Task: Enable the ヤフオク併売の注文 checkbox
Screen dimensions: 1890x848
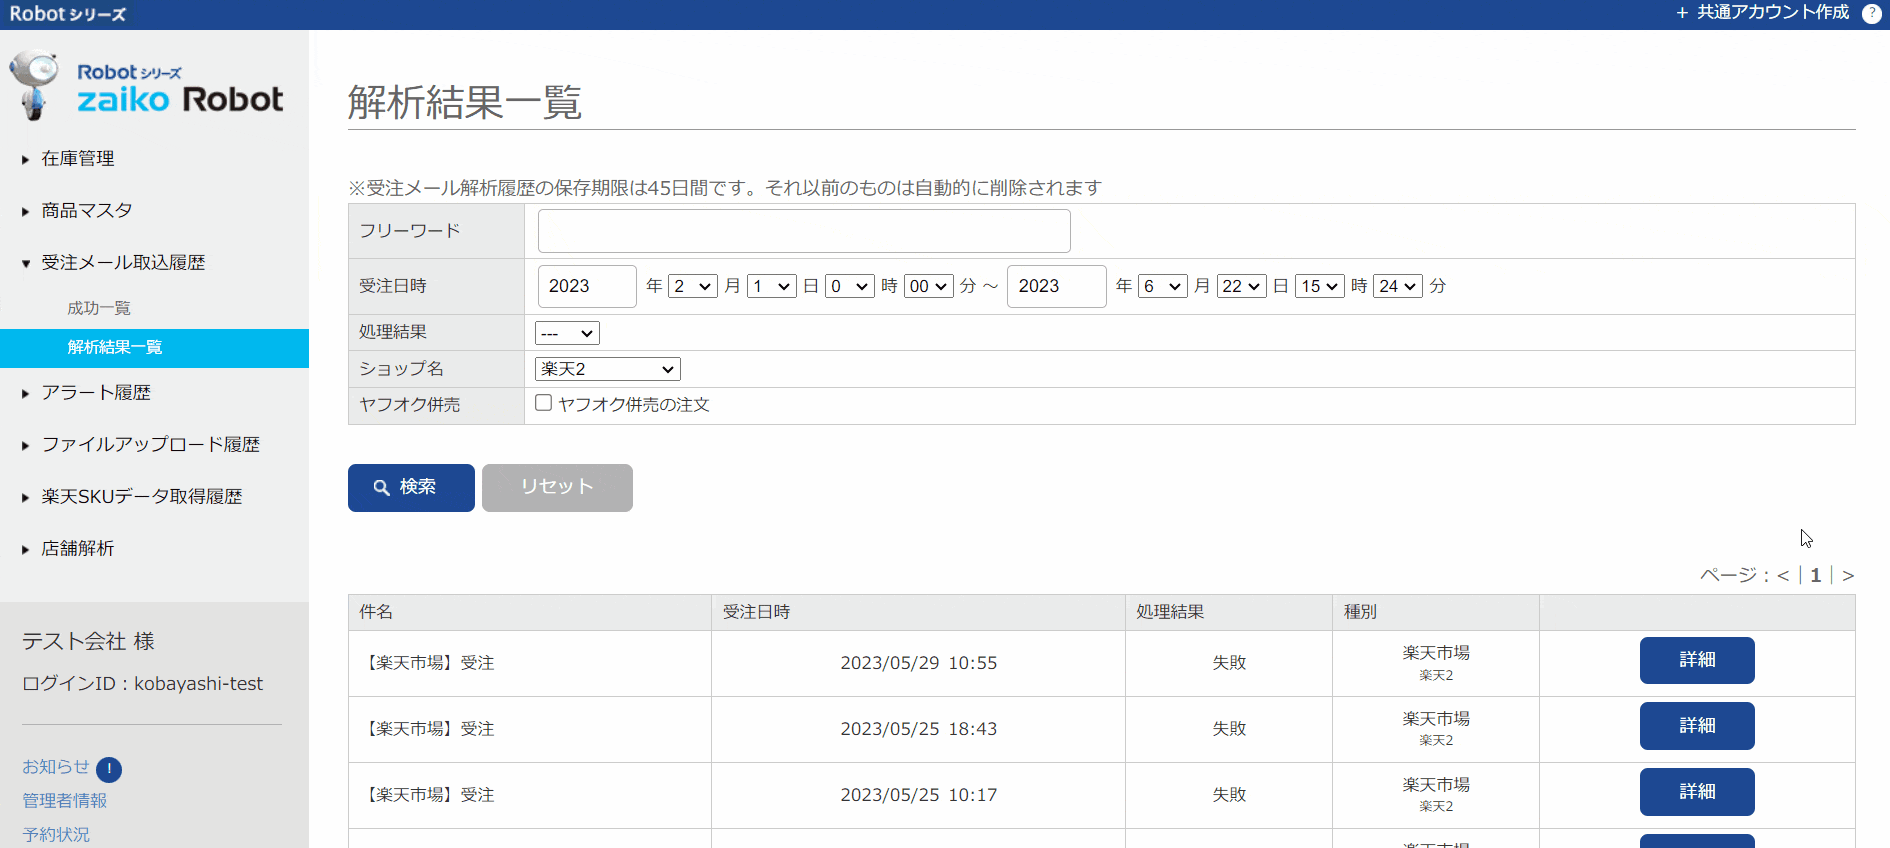Action: [x=544, y=403]
